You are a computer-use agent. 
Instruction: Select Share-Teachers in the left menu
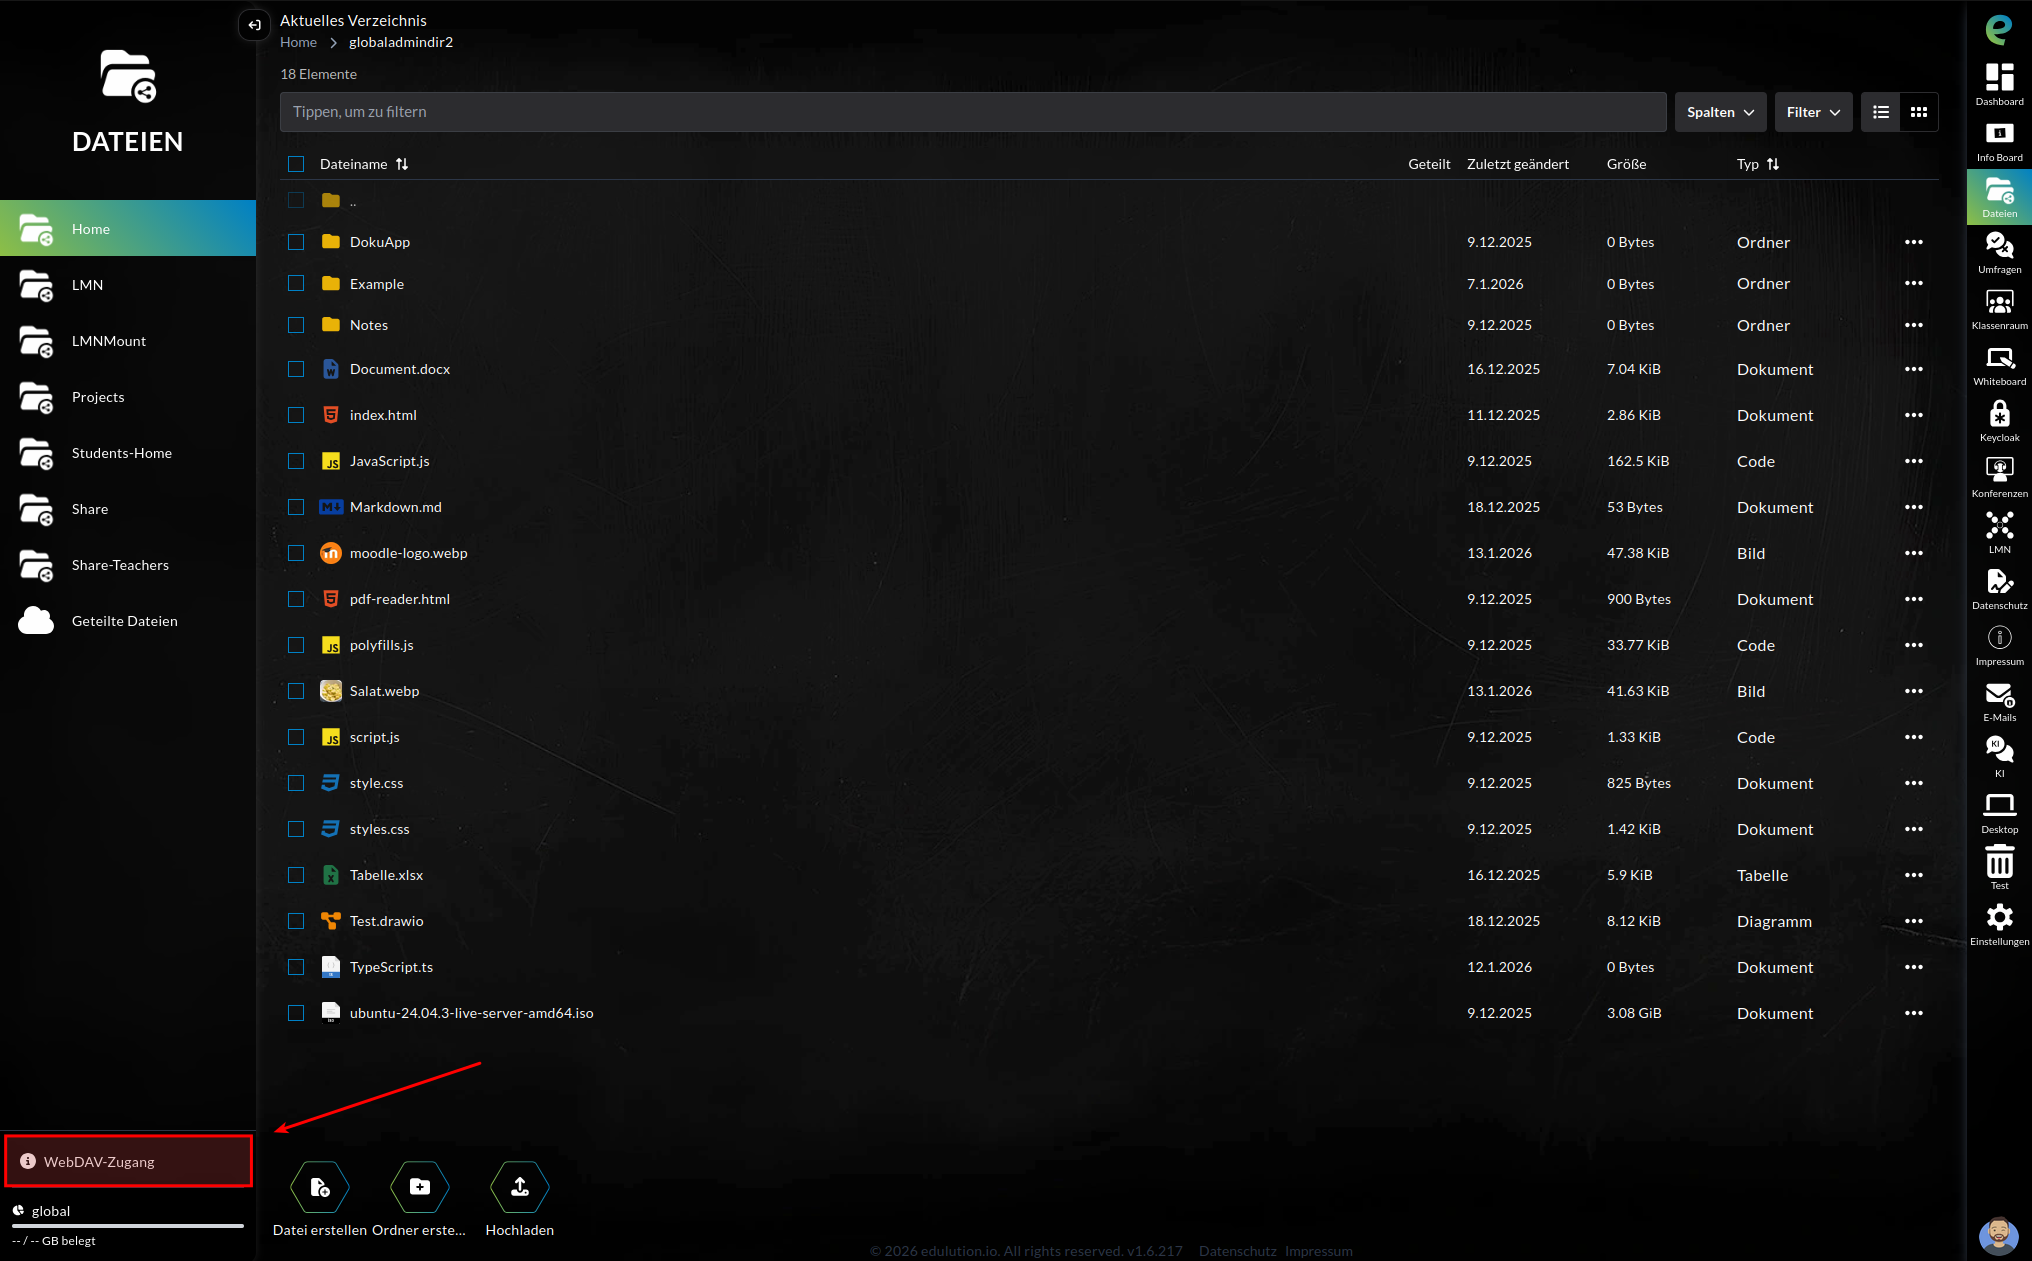(120, 565)
